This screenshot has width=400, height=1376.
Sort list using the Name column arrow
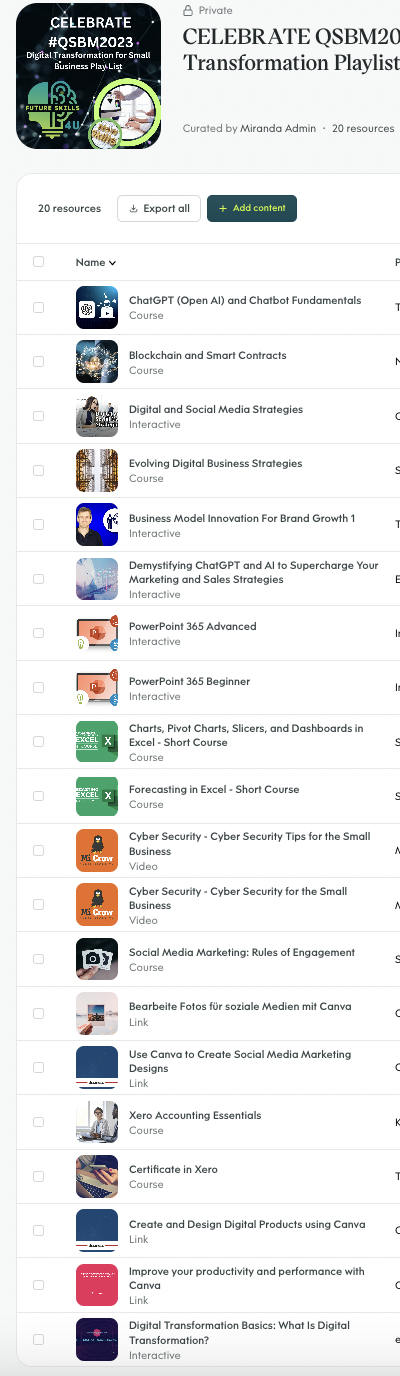112,263
